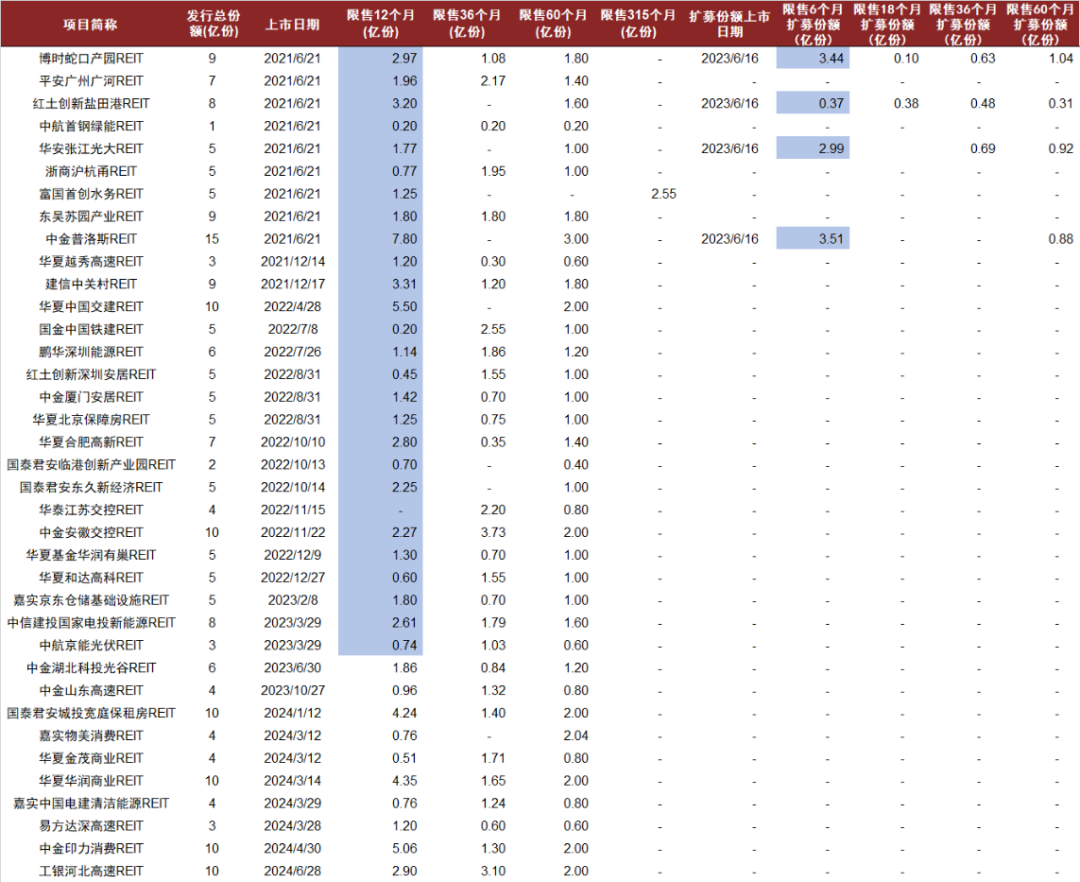Select the 限售315个月(亿份) column header
Image resolution: width=1080 pixels, height=882 pixels.
(638, 24)
